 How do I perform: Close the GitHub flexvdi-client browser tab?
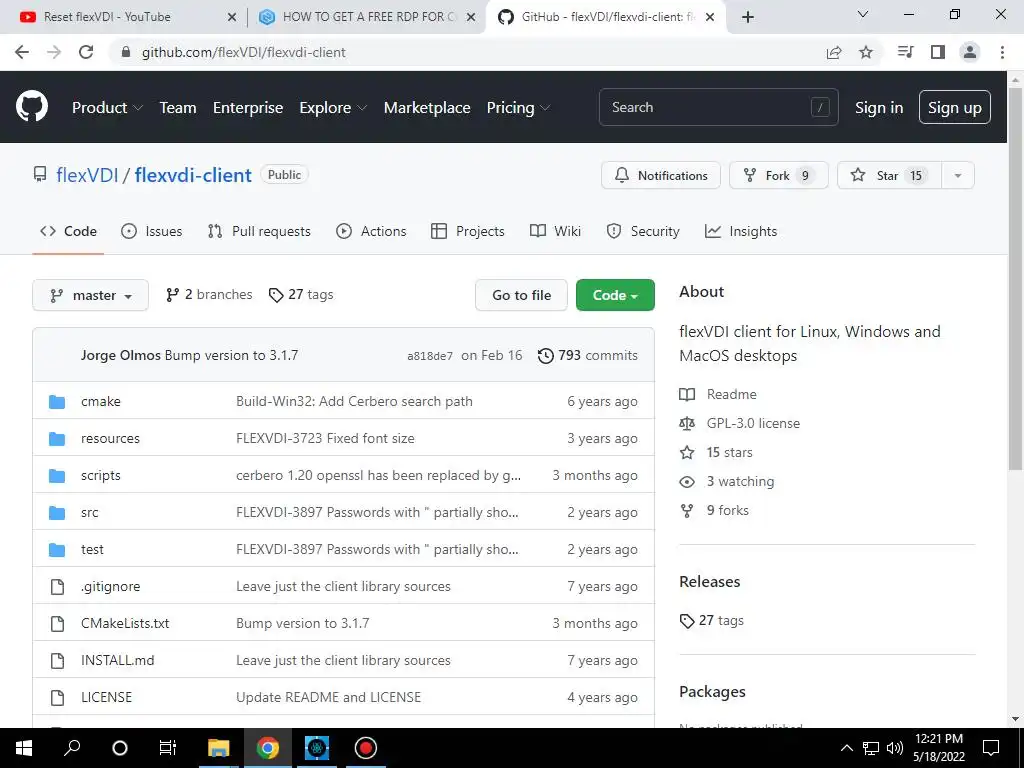pyautogui.click(x=711, y=17)
